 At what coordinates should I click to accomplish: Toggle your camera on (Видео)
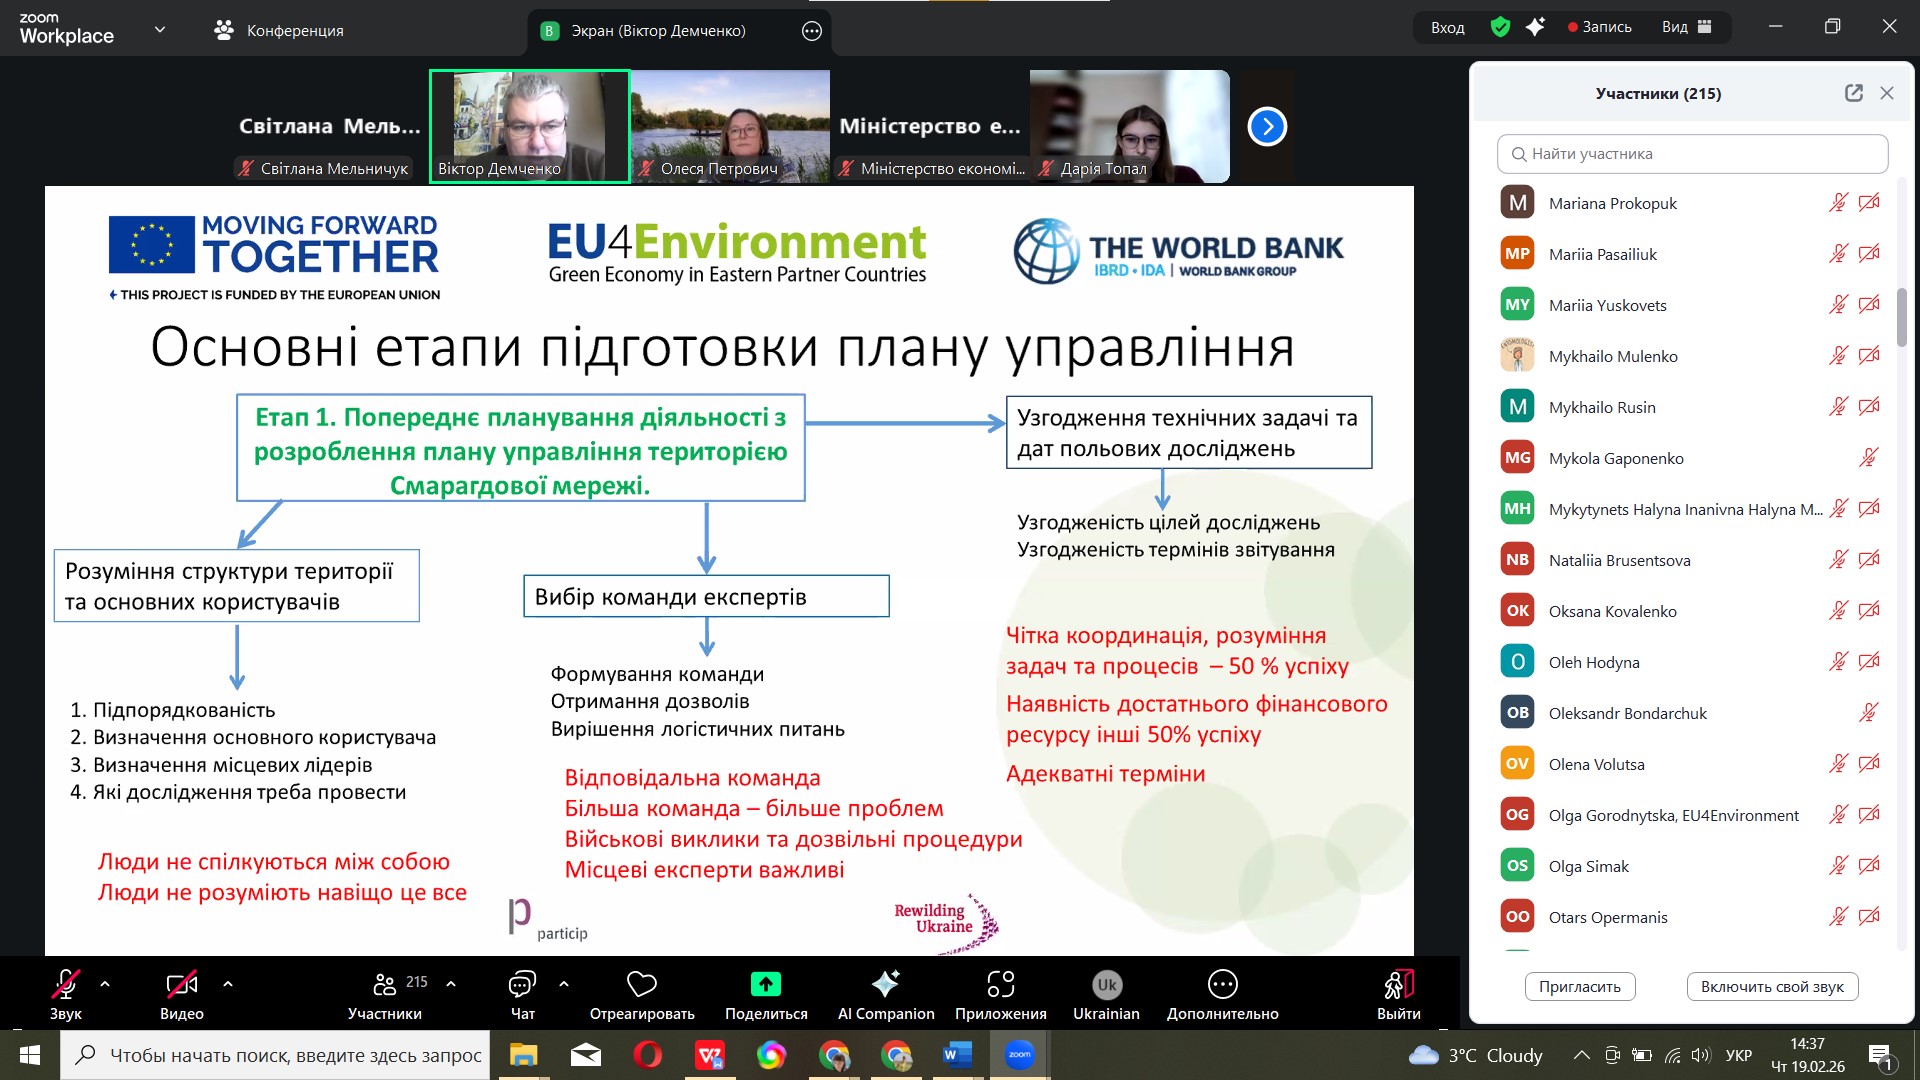point(181,985)
